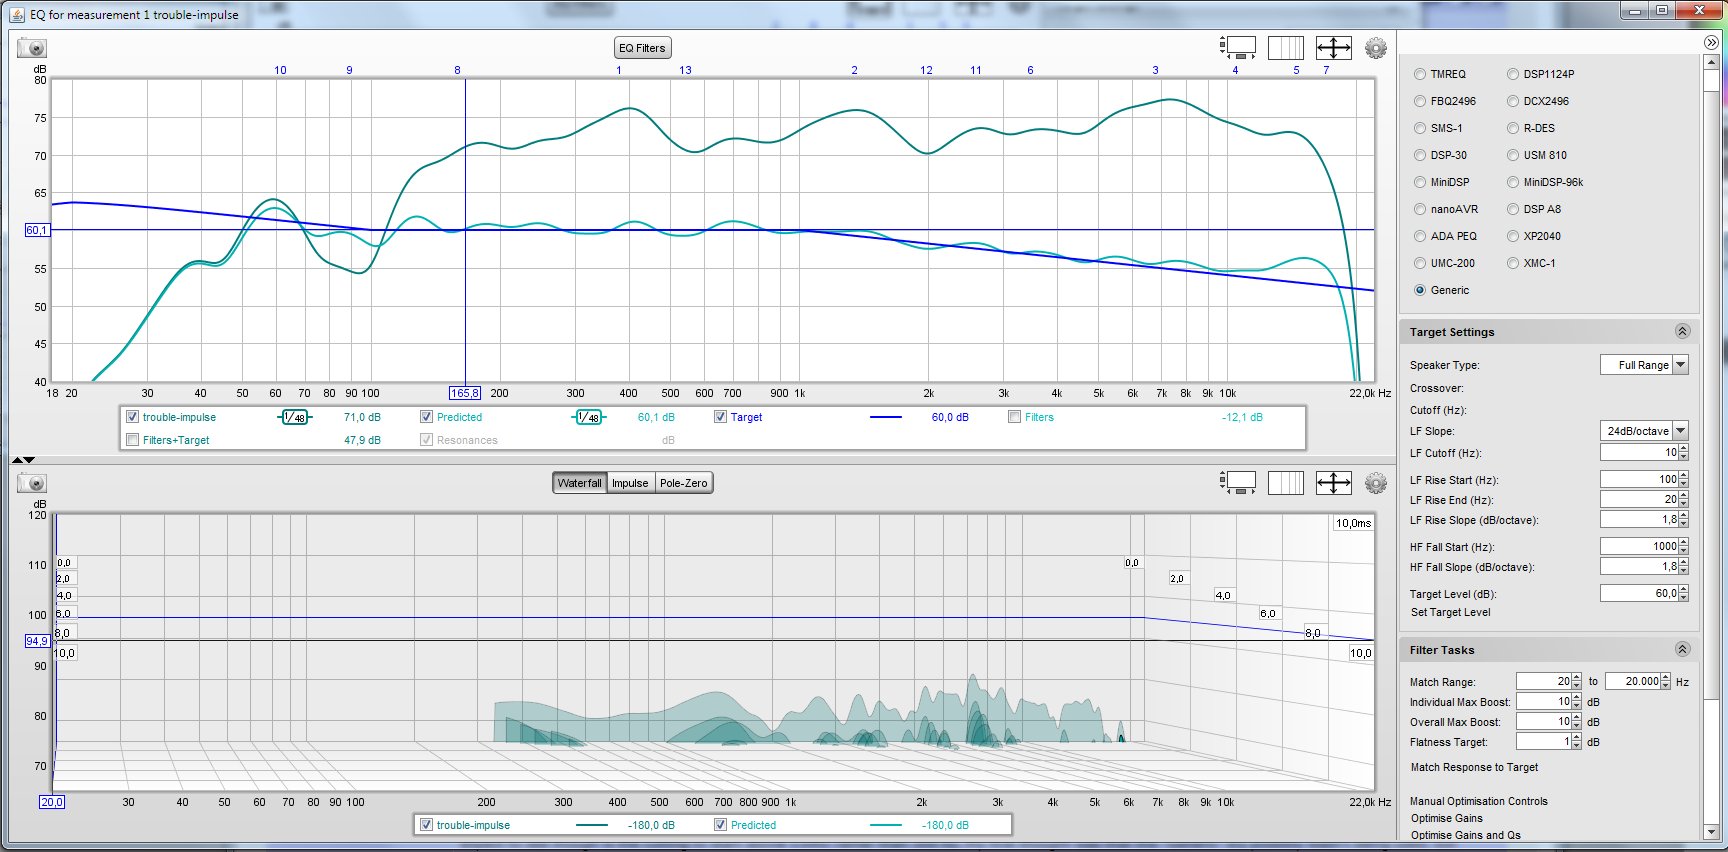1728x852 pixels.
Task: Open waterfall graph limits crosshair icon
Action: (x=1334, y=483)
